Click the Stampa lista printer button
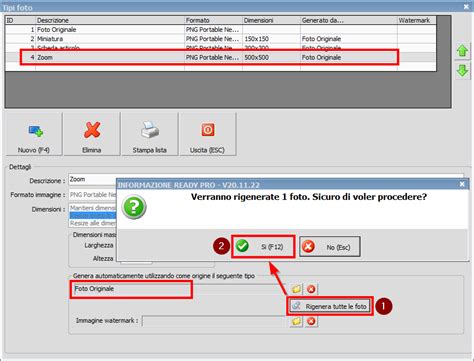Viewport: 474px width, 361px height. tap(150, 134)
